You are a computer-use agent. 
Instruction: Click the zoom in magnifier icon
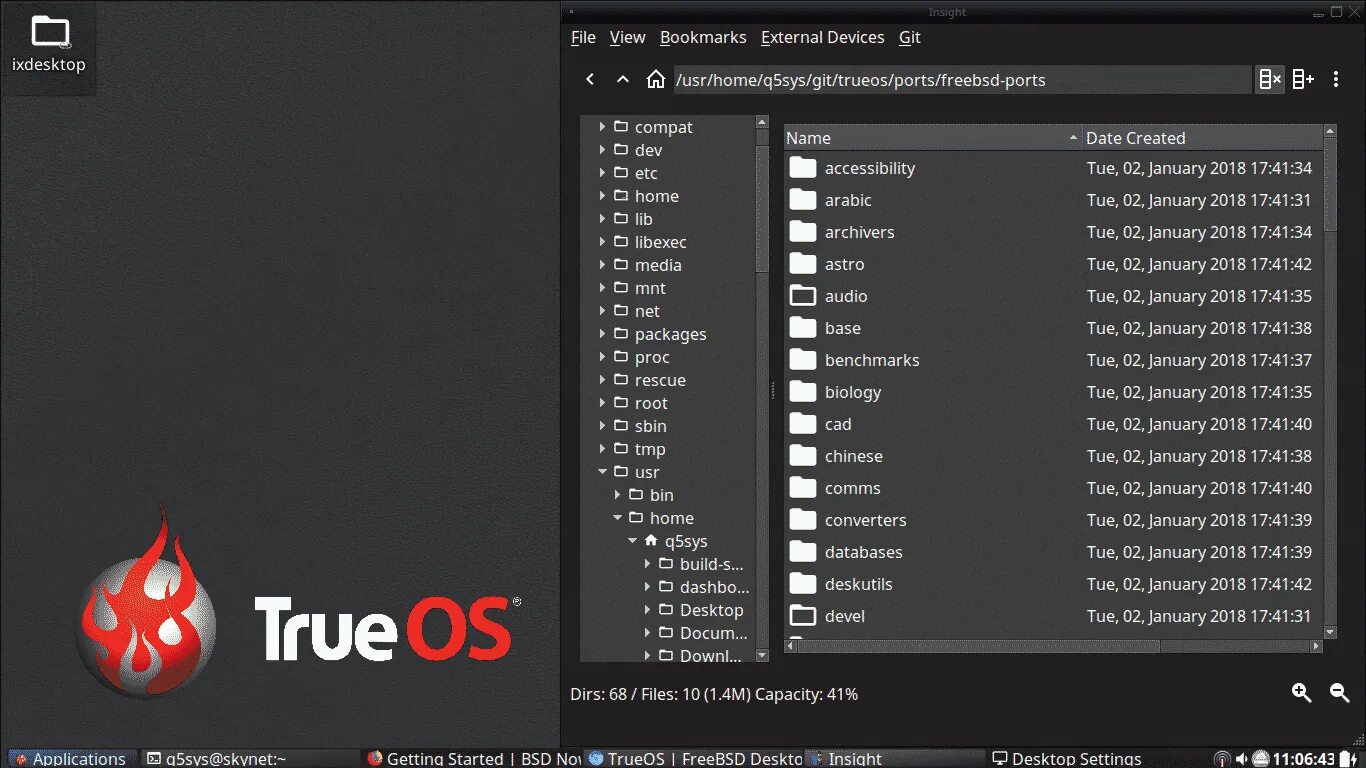1301,693
